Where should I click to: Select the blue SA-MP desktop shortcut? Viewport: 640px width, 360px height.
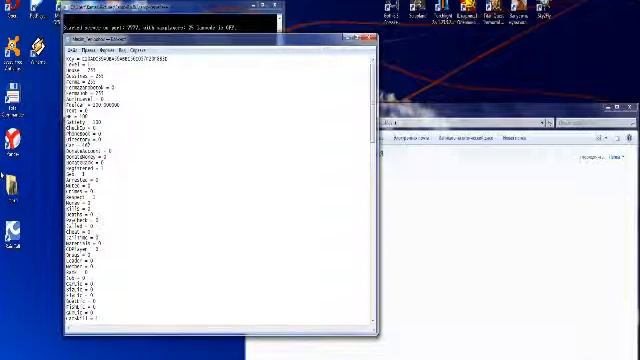pos(13,234)
